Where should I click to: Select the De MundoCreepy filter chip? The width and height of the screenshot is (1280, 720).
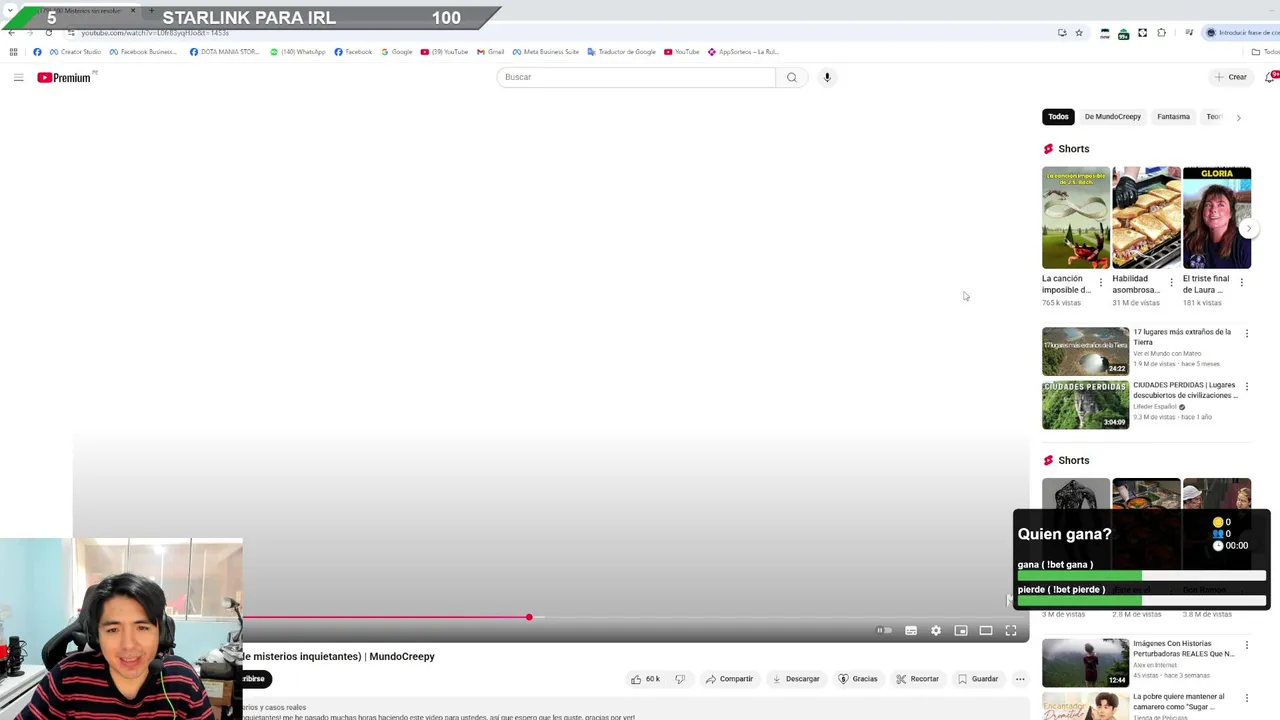tap(1113, 117)
